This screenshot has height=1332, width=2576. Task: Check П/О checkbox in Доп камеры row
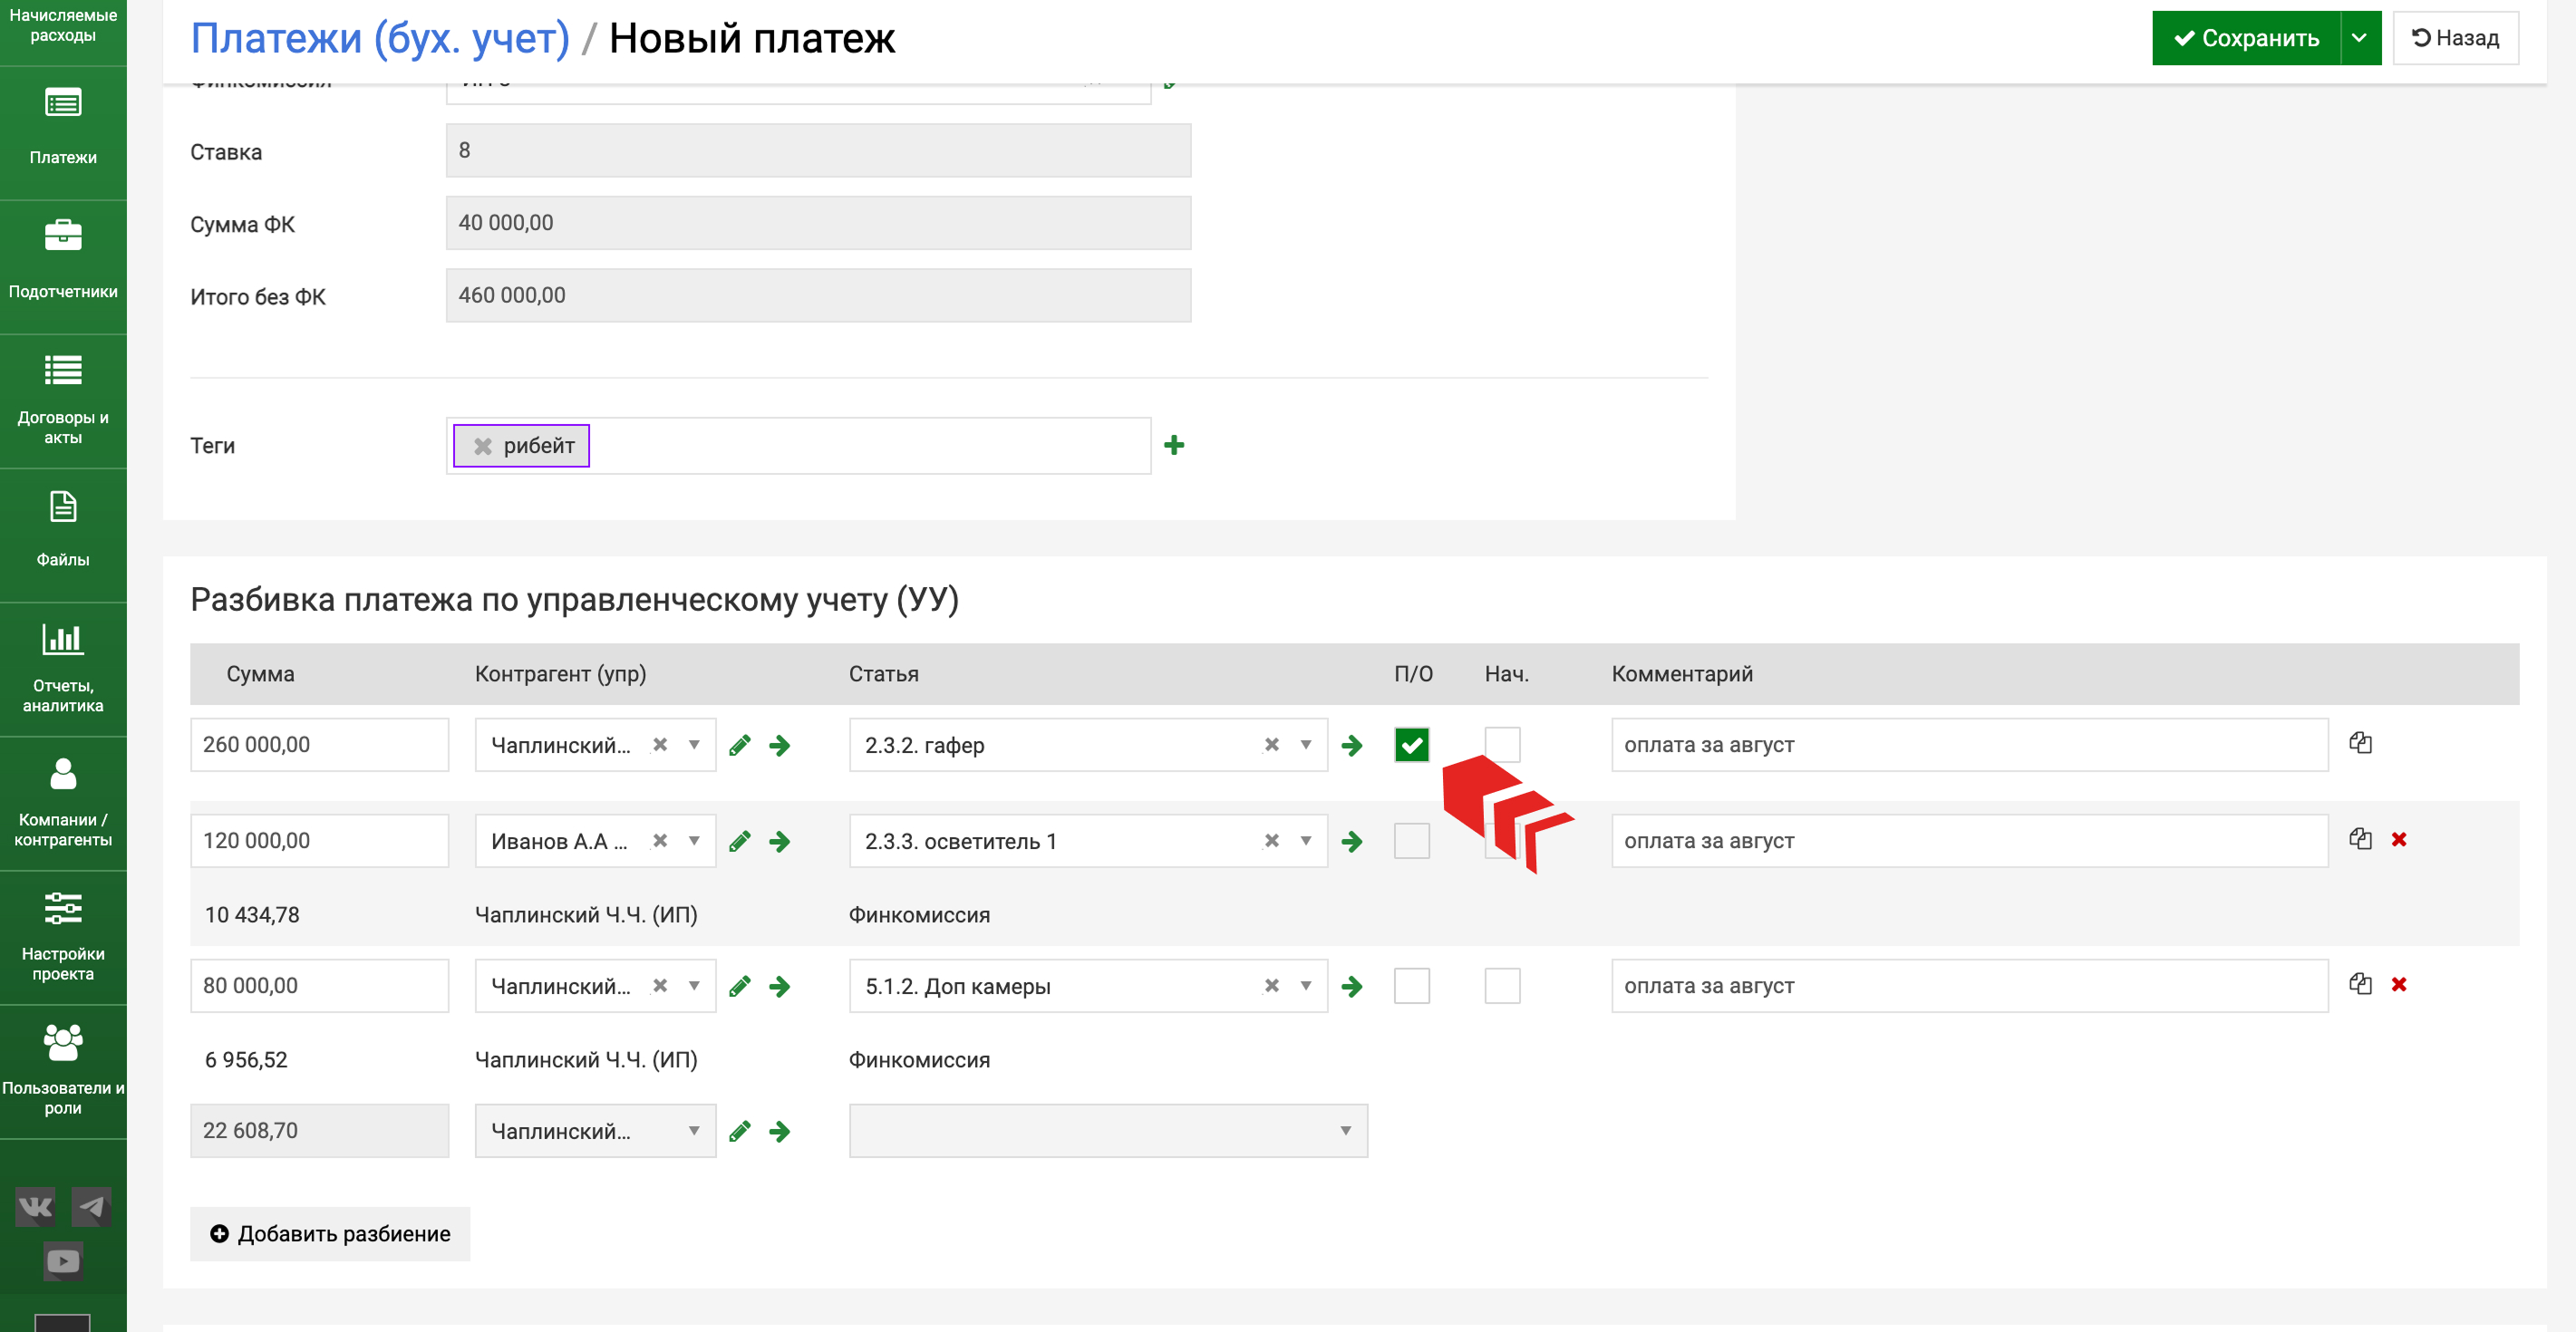(1411, 986)
